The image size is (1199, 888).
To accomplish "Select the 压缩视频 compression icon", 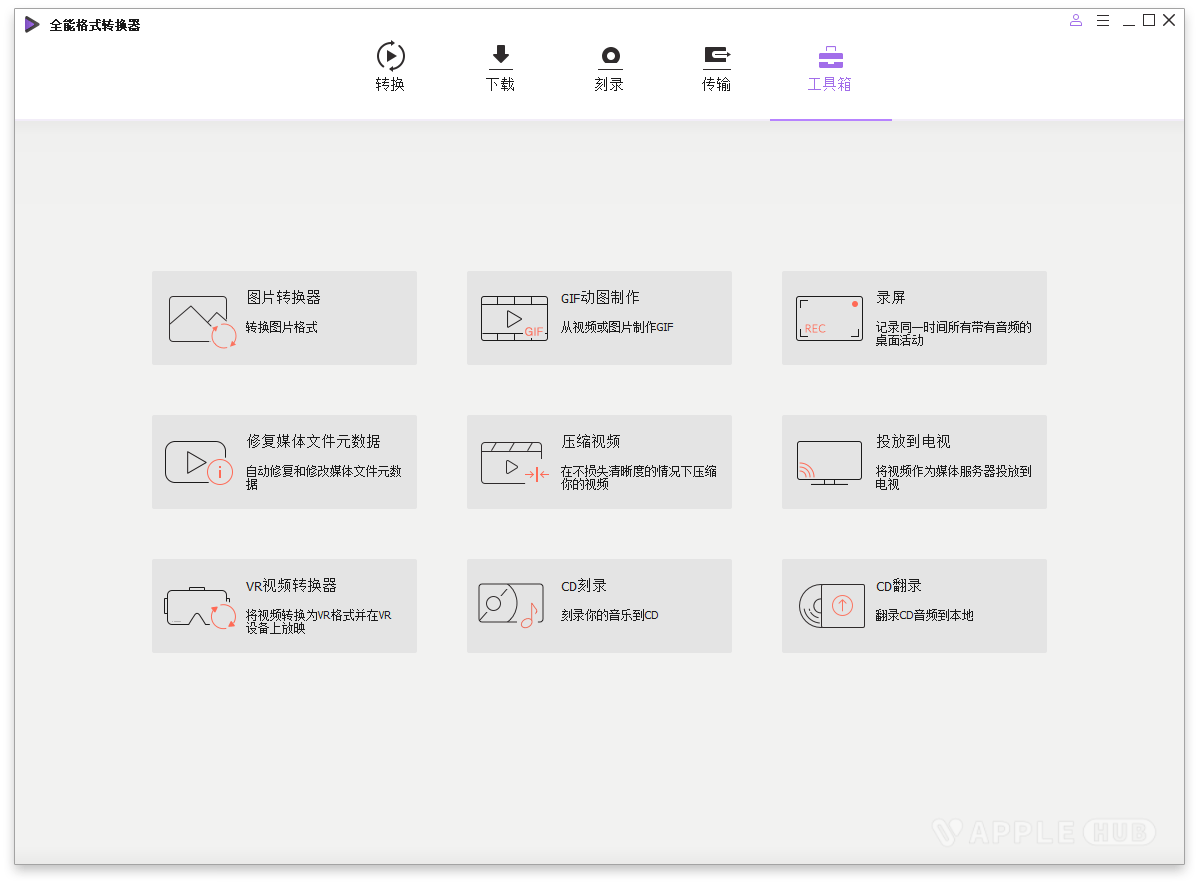I will pos(513,461).
